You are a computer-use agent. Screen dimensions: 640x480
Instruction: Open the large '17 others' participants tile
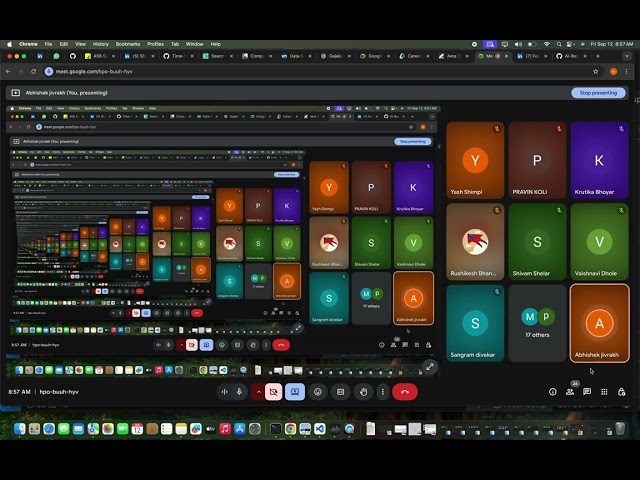[537, 323]
